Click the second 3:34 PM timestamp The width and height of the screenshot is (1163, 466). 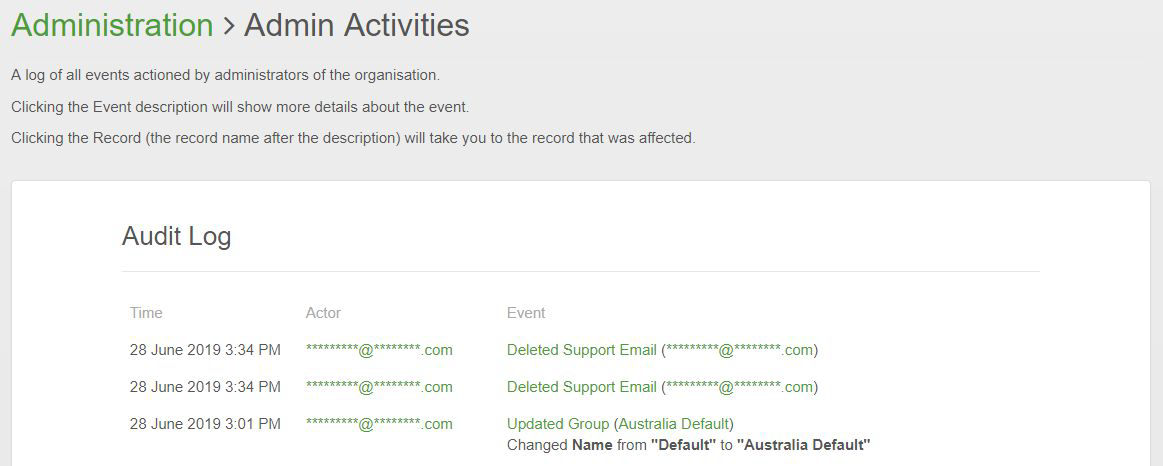click(x=205, y=387)
